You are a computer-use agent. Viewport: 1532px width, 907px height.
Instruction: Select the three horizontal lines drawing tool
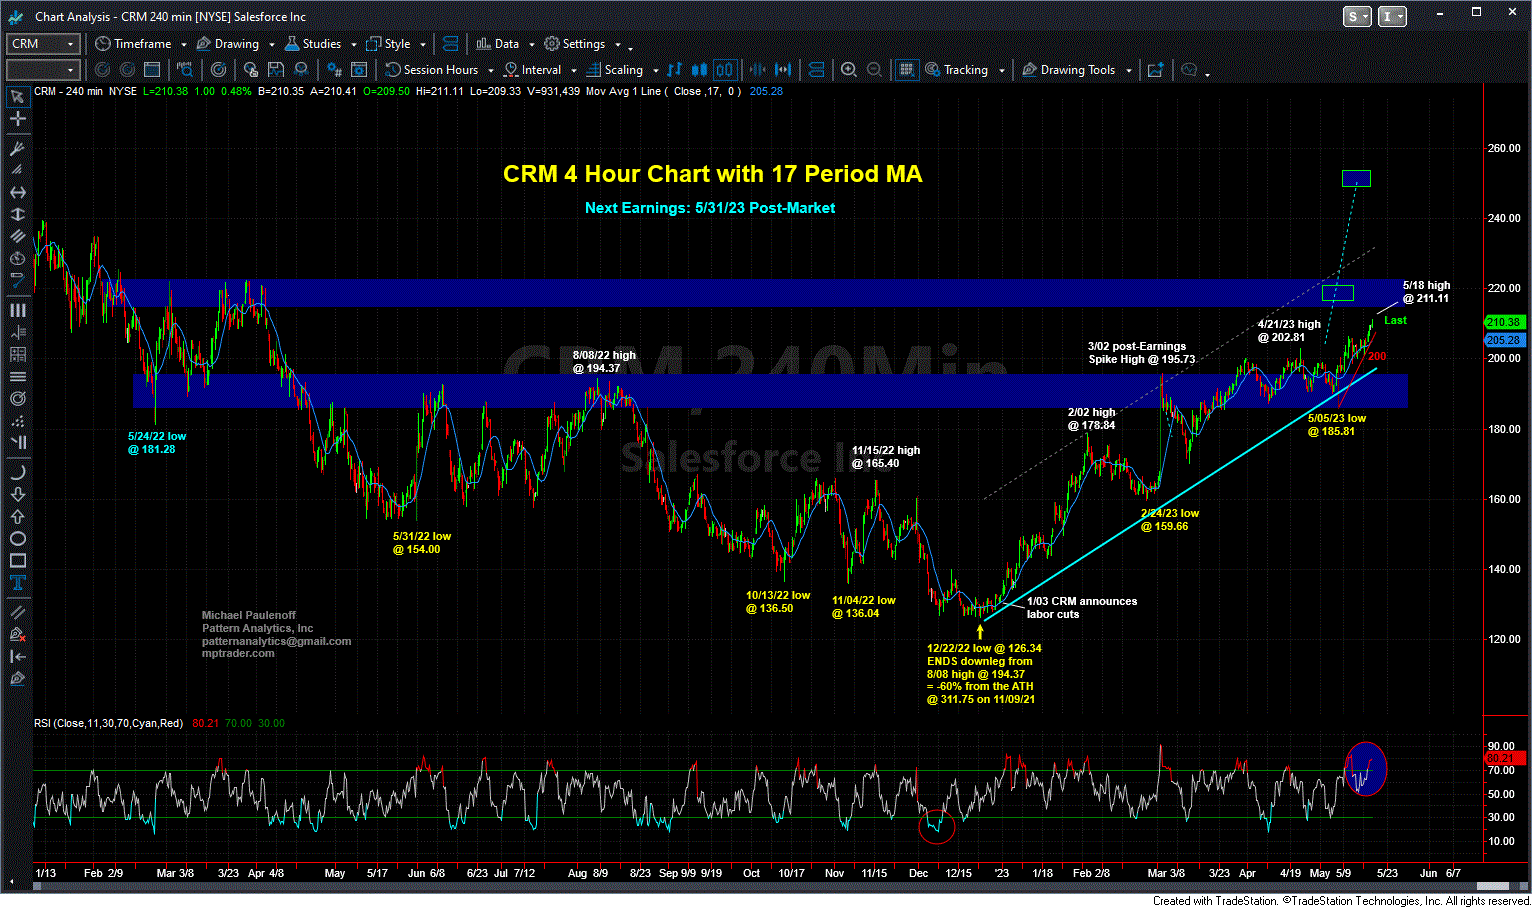click(x=17, y=376)
